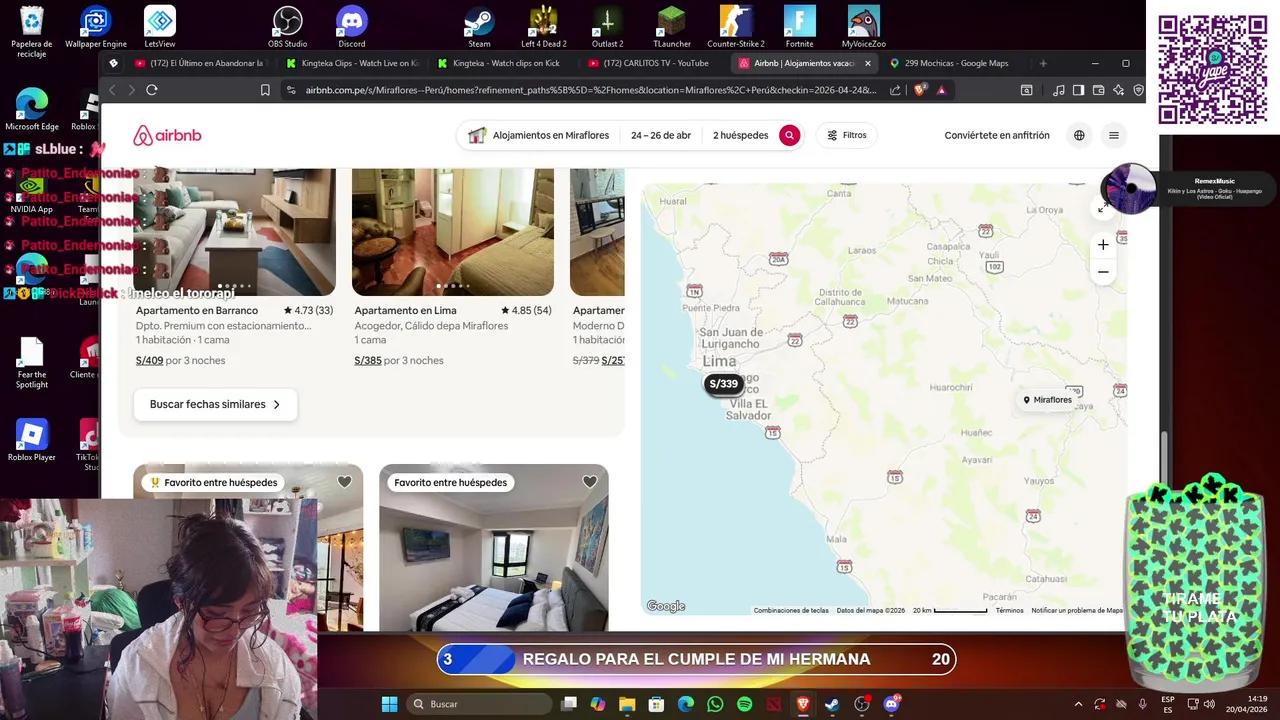This screenshot has width=1280, height=720.
Task: Click the red search magnifier button
Action: click(x=790, y=135)
